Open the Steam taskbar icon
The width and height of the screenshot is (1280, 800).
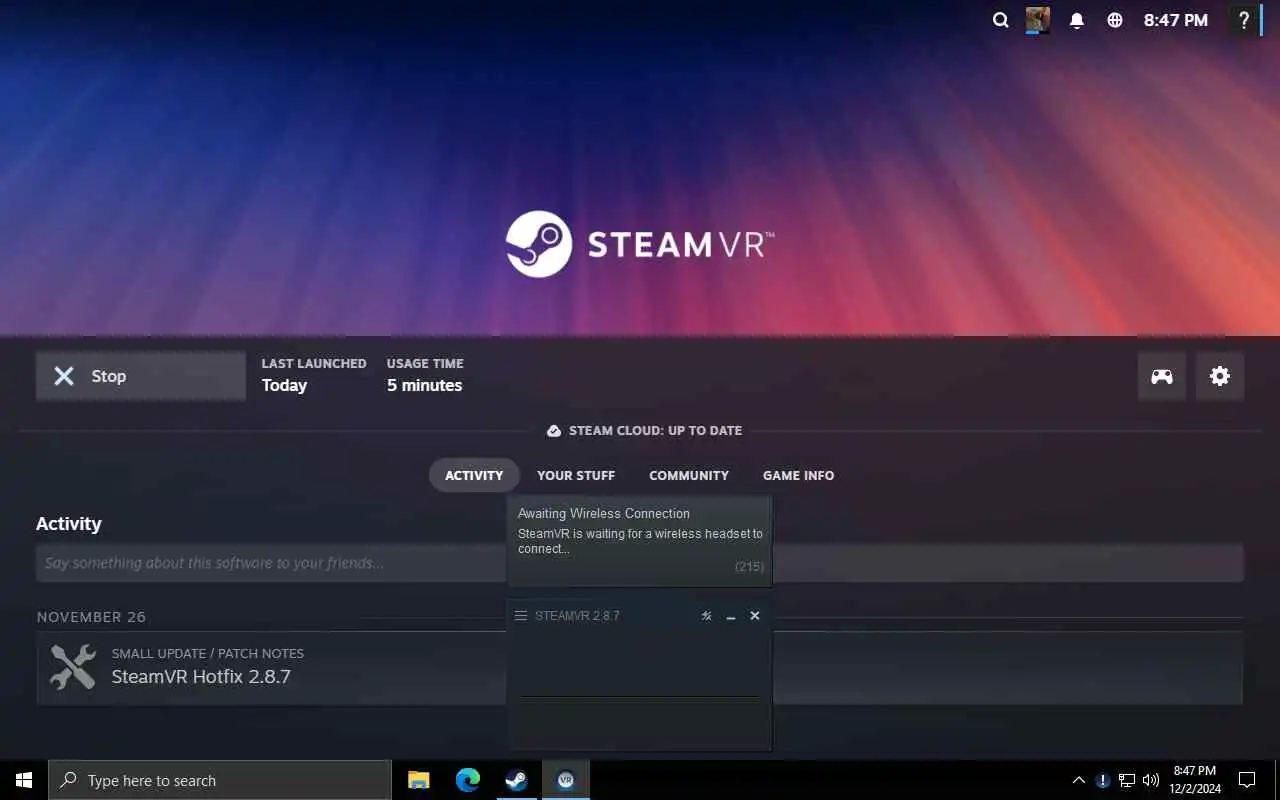[516, 780]
